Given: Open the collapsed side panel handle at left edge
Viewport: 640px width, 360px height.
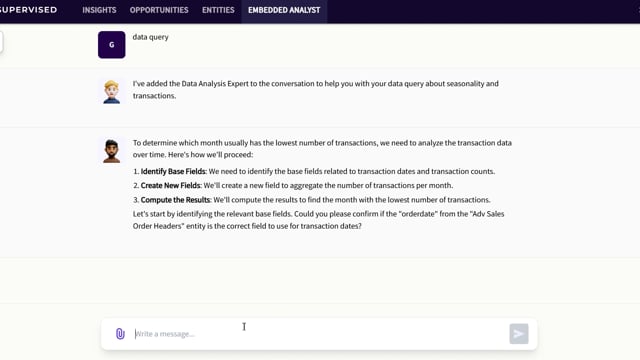Looking at the screenshot, I should (x=1, y=42).
